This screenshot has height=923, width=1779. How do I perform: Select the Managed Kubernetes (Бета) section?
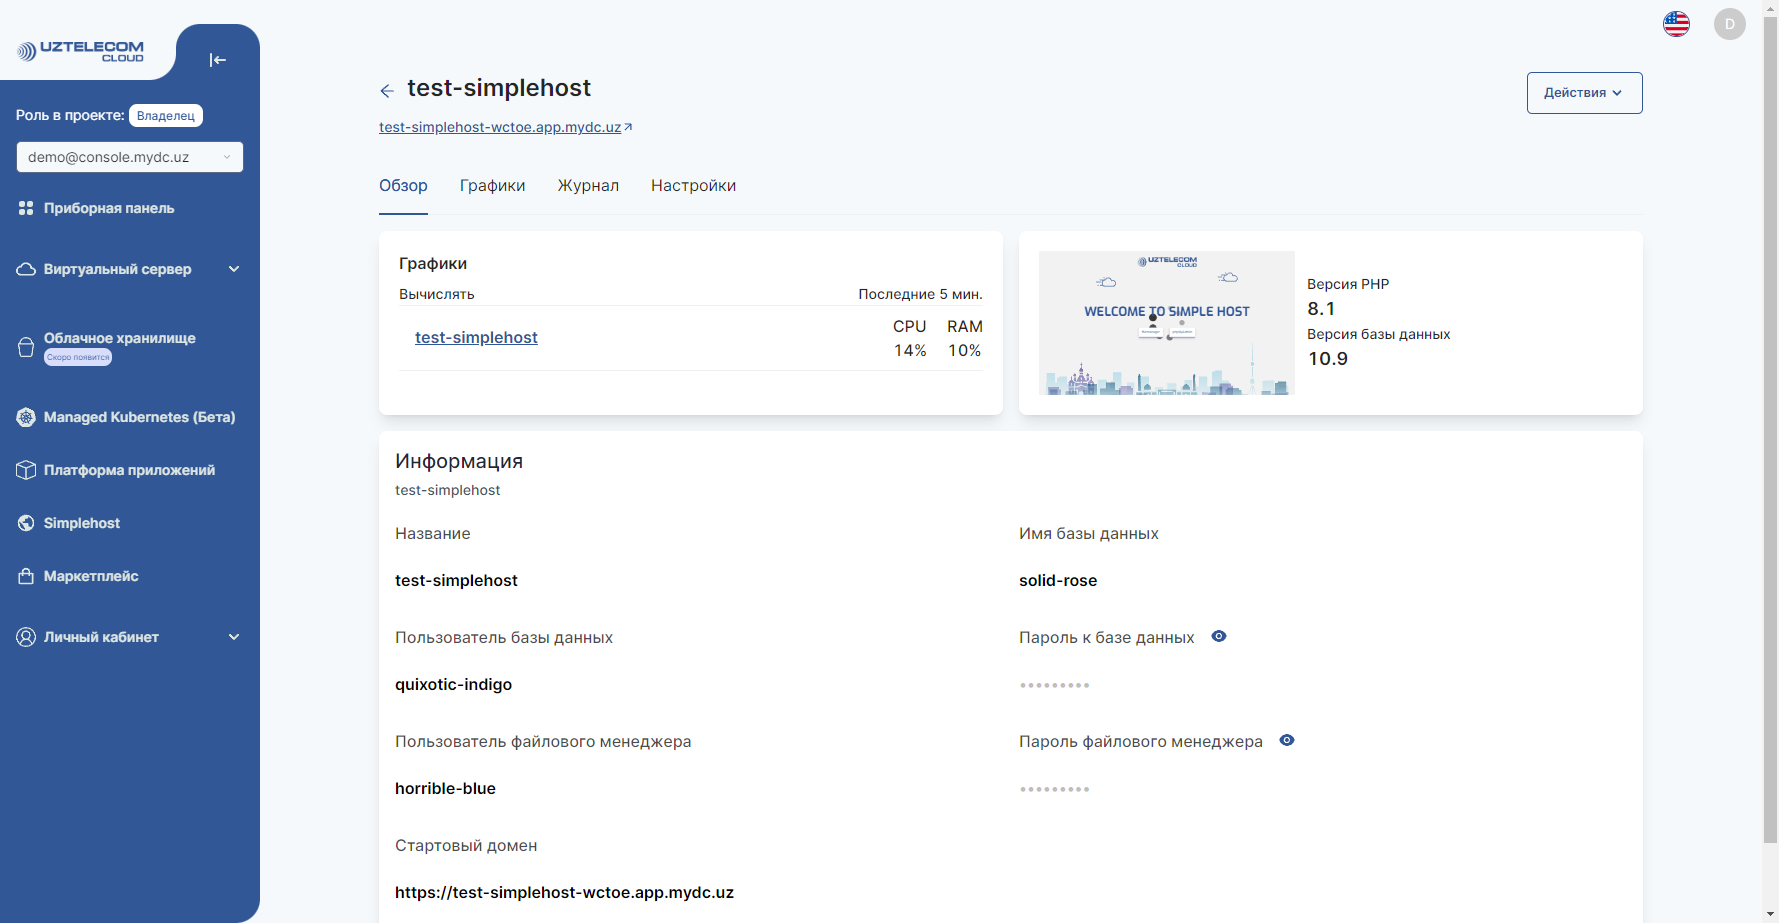(x=139, y=417)
